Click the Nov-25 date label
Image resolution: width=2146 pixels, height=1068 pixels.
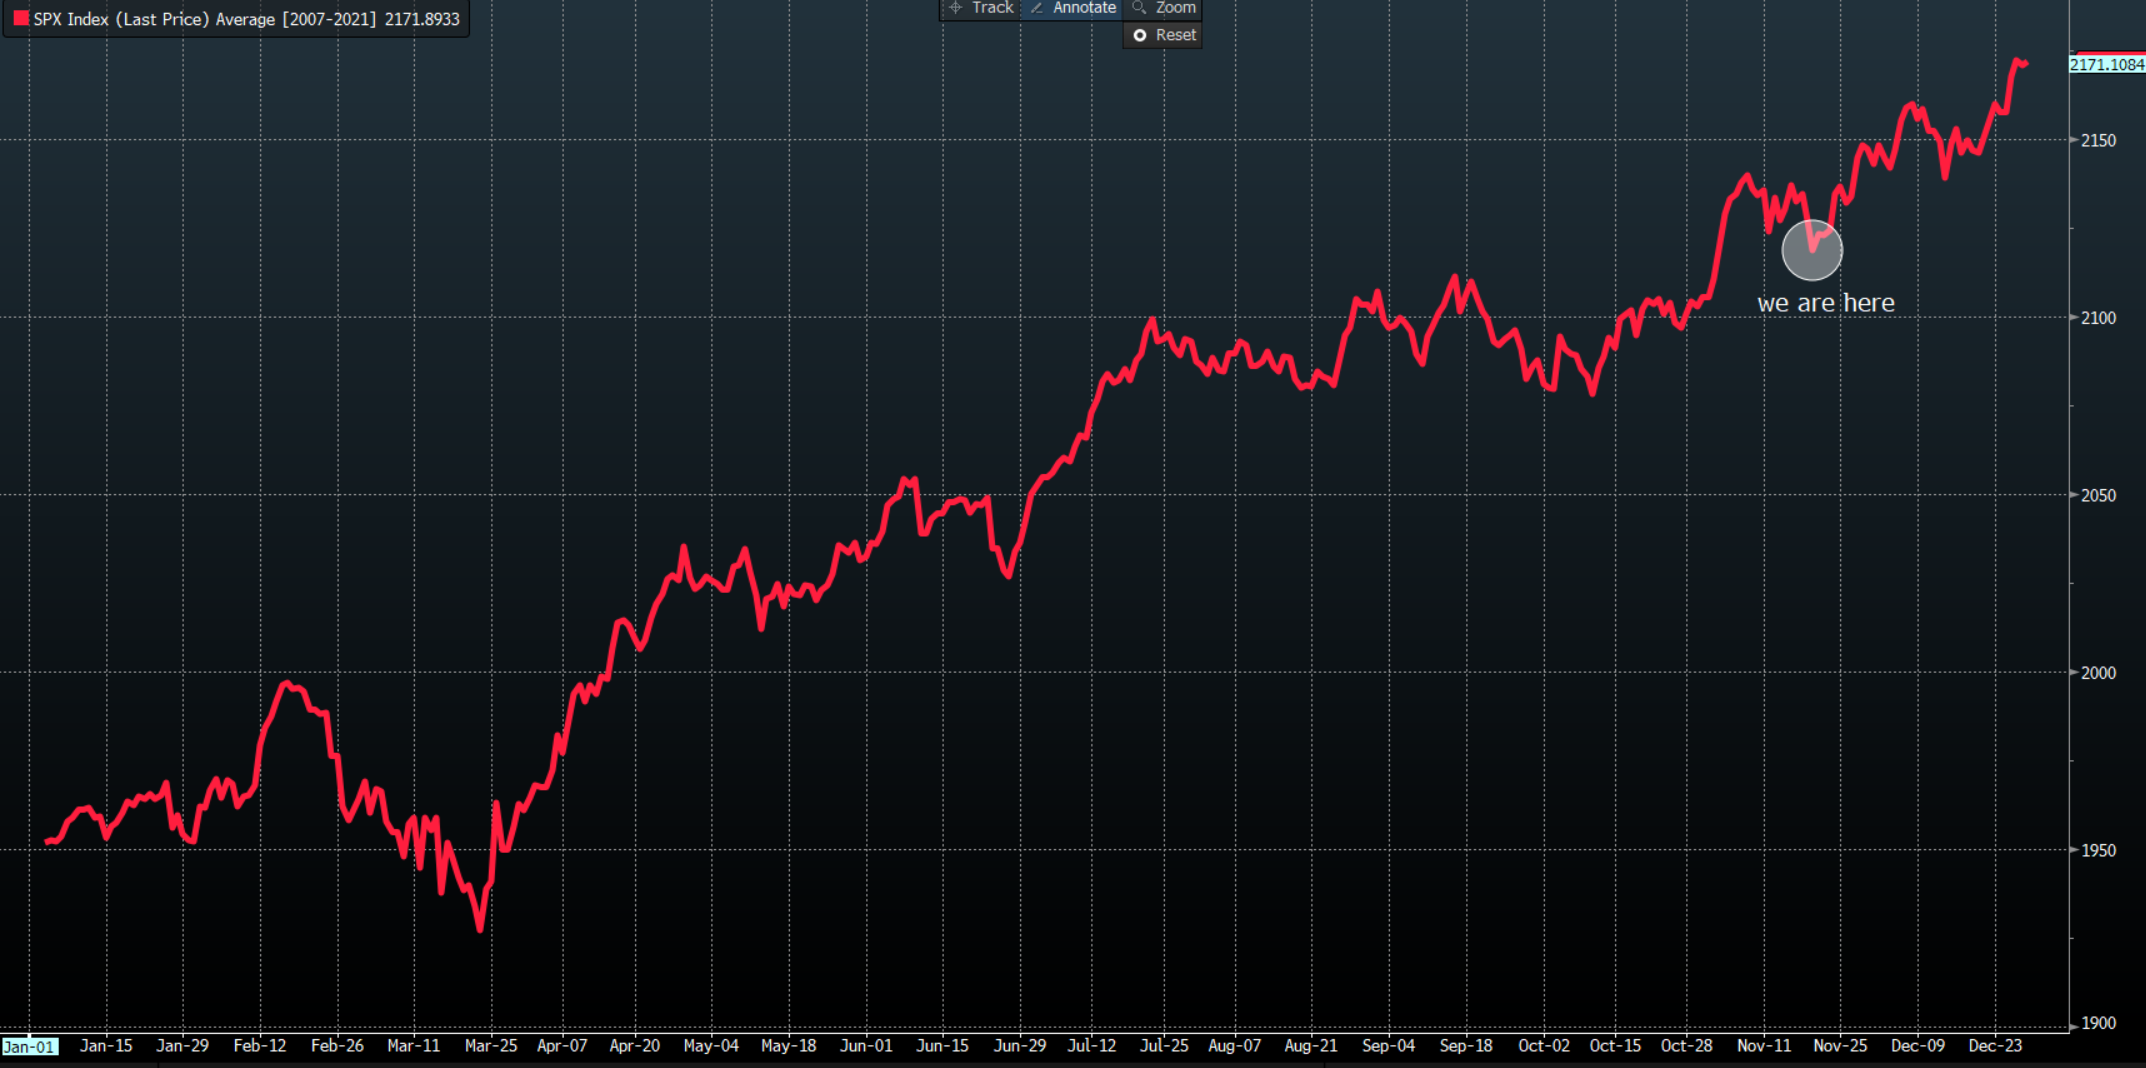1841,1045
